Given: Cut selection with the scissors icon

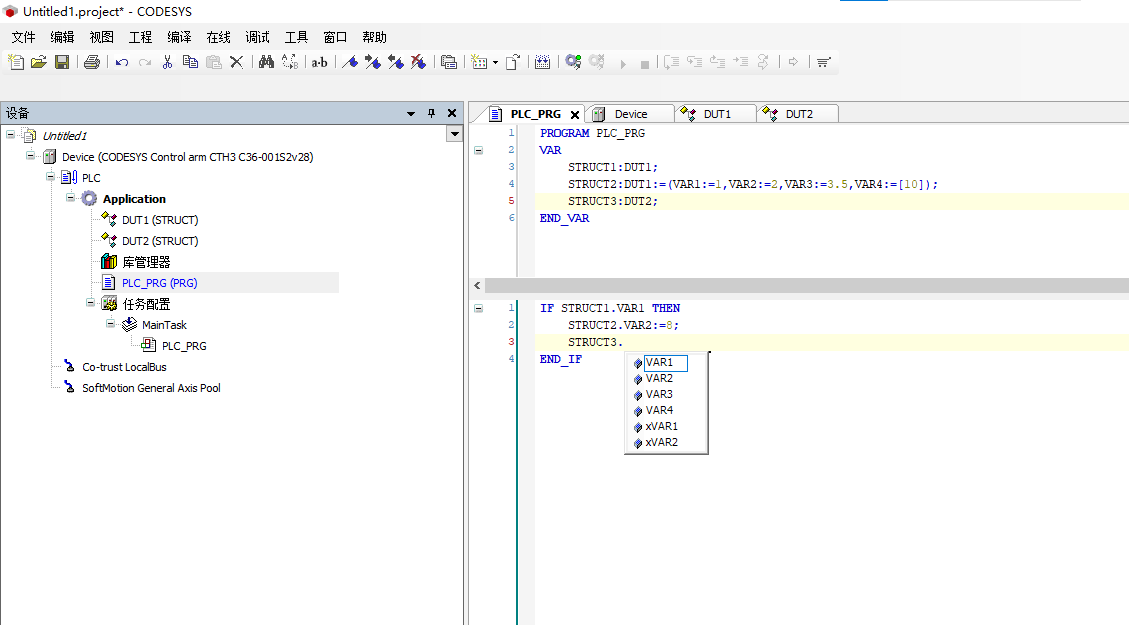Looking at the screenshot, I should click(x=168, y=62).
